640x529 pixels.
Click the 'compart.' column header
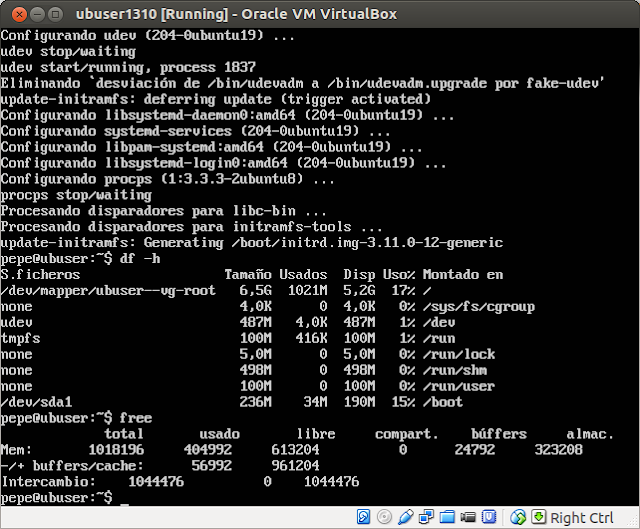point(407,434)
